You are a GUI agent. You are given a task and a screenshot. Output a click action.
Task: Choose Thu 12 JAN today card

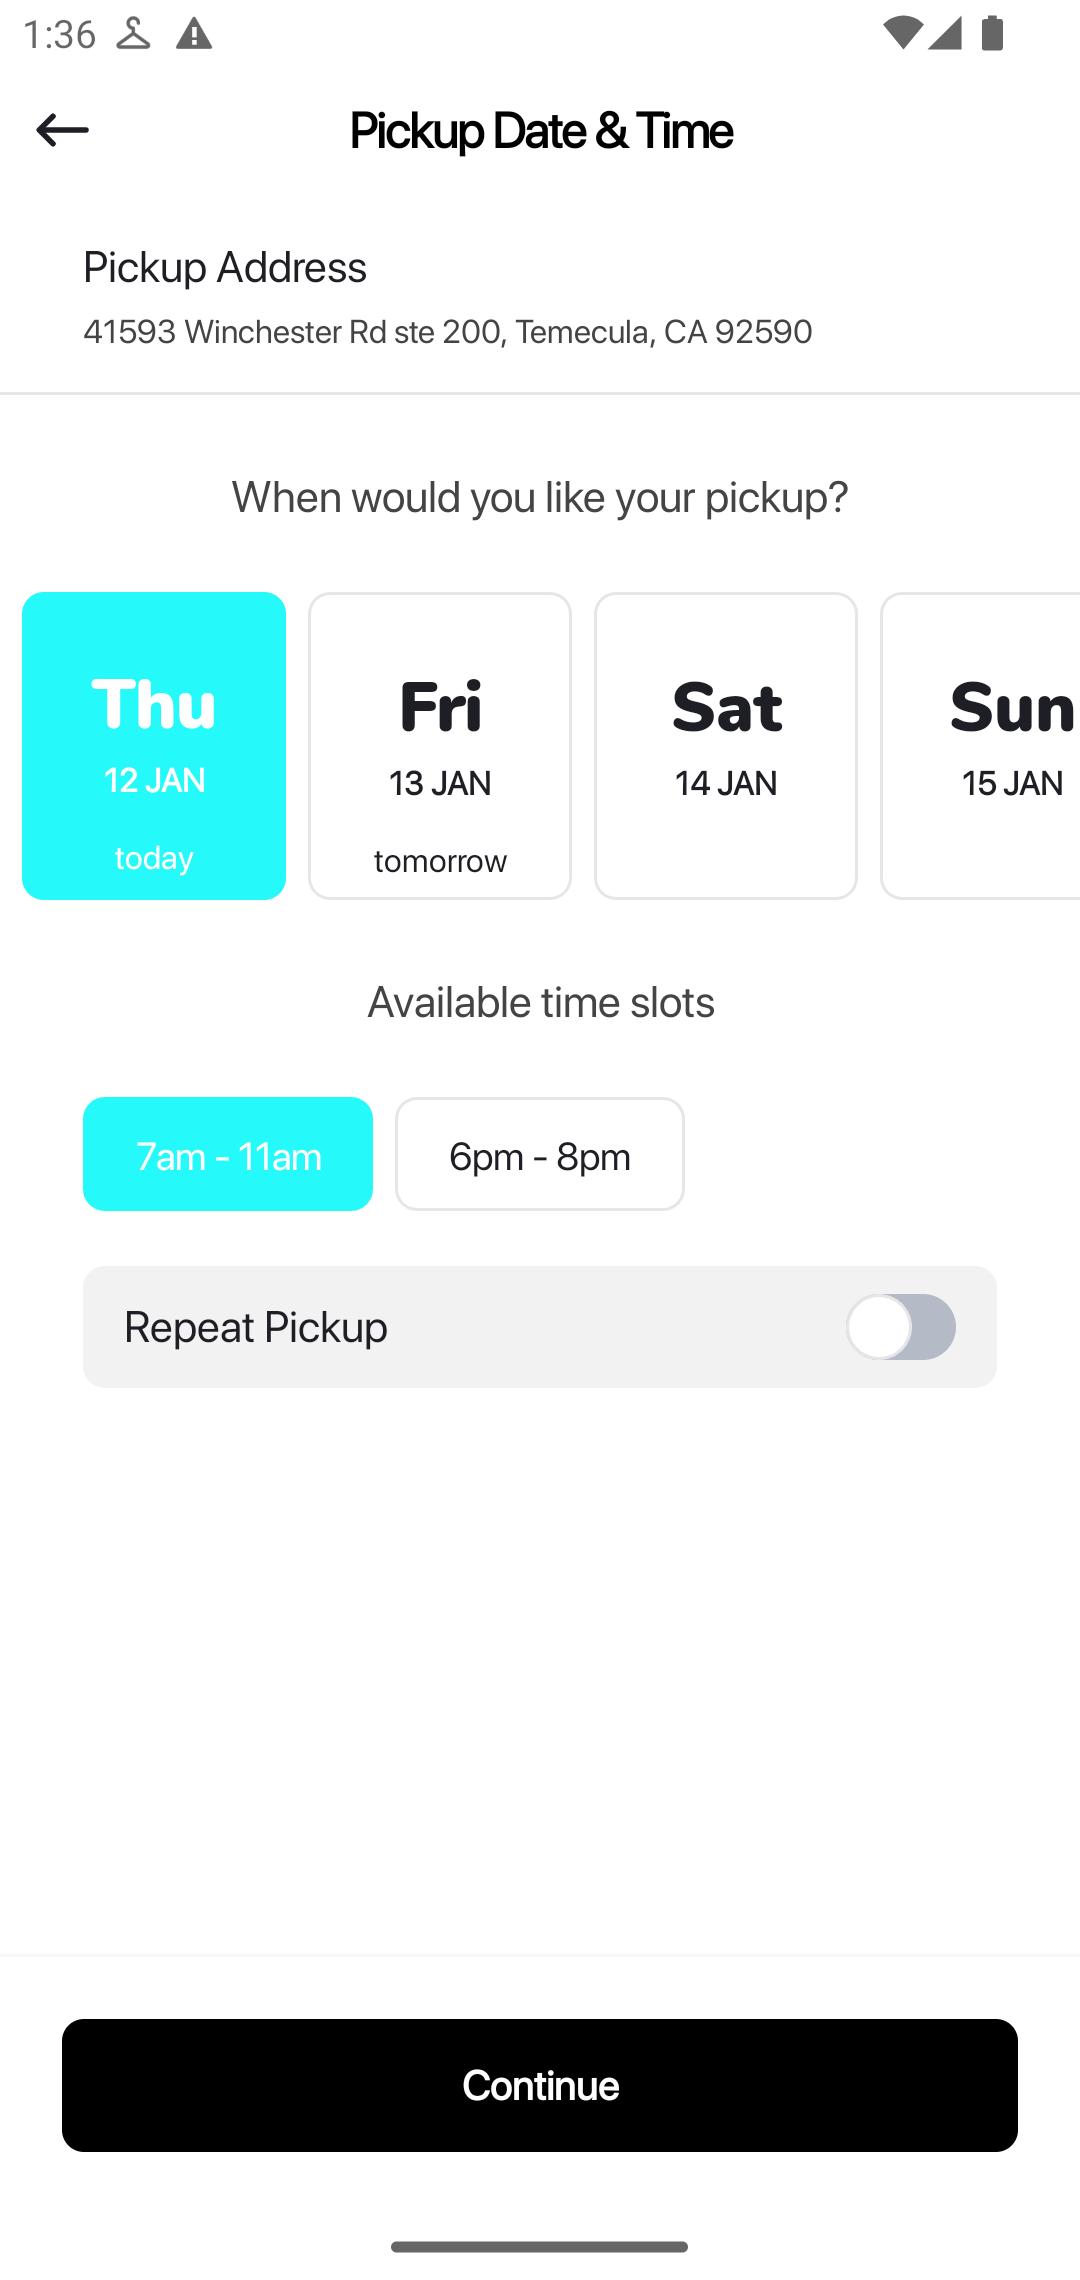point(154,746)
